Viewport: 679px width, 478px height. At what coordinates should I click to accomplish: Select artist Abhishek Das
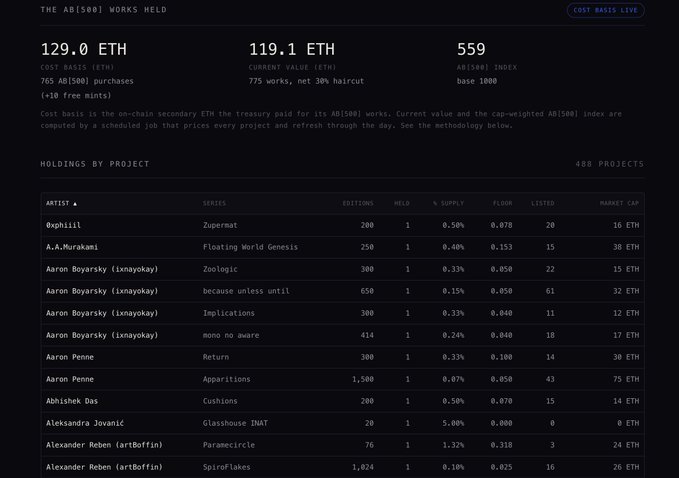click(x=72, y=401)
